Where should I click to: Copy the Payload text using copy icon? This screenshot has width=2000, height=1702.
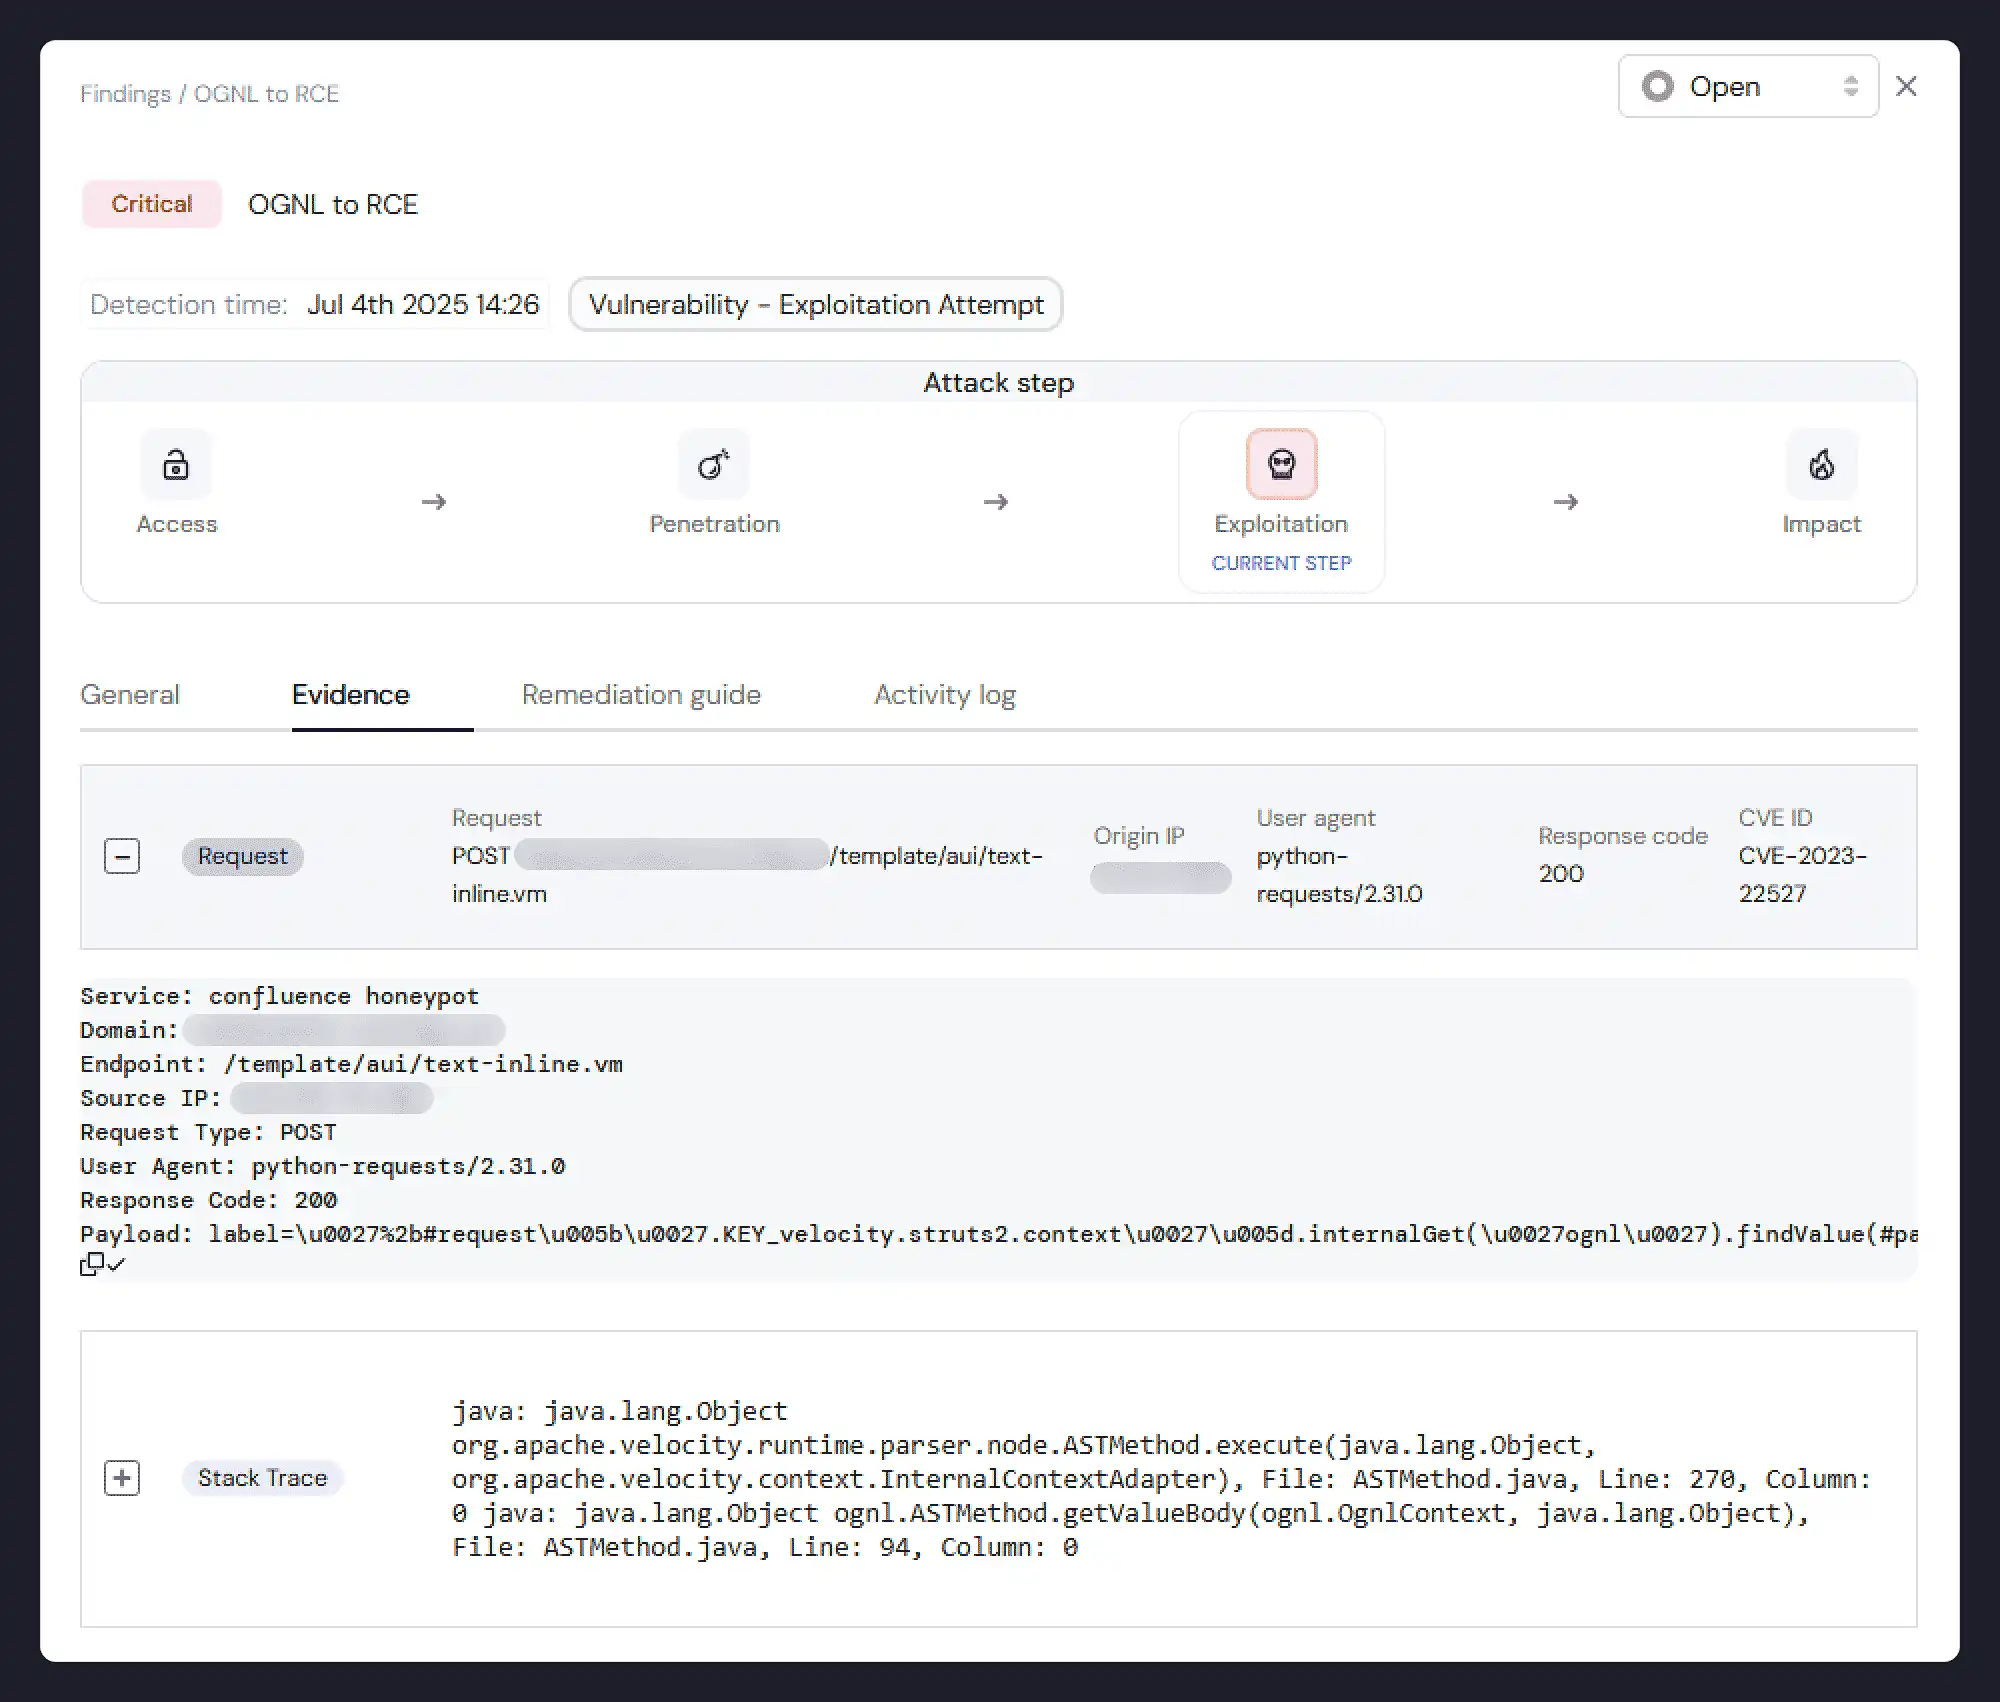coord(91,1265)
